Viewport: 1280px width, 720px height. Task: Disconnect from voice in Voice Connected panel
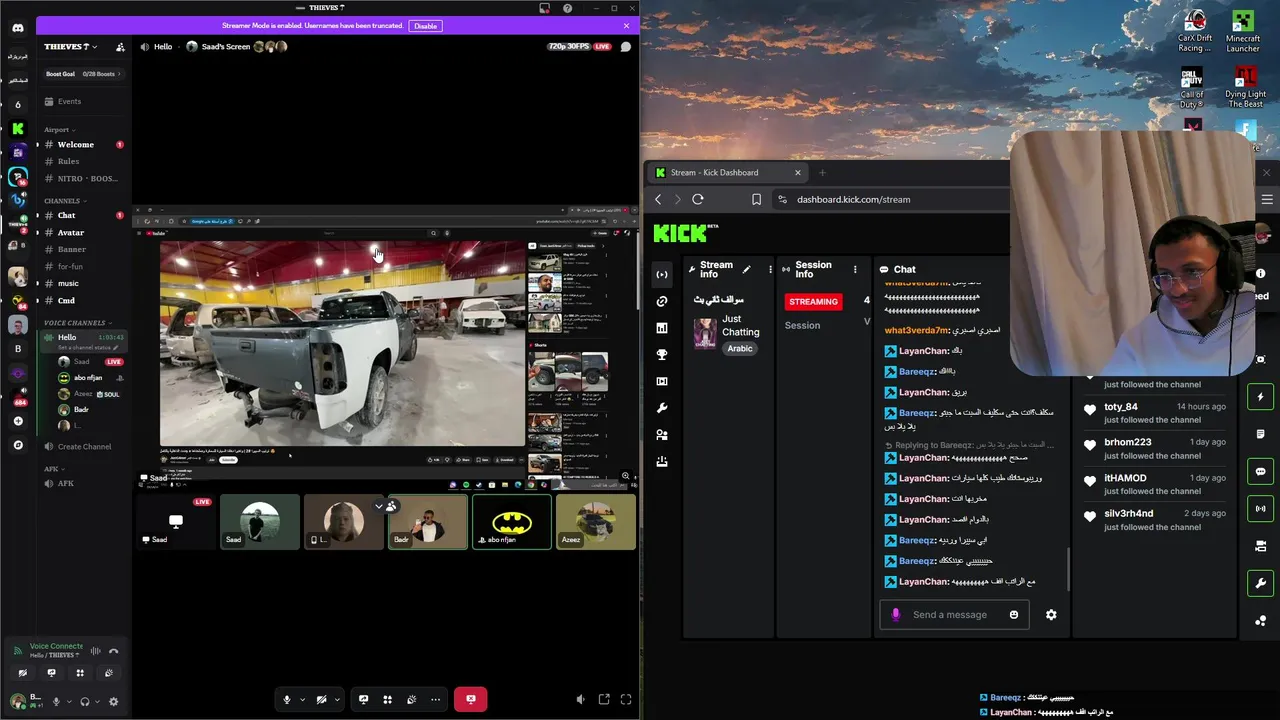click(x=114, y=651)
